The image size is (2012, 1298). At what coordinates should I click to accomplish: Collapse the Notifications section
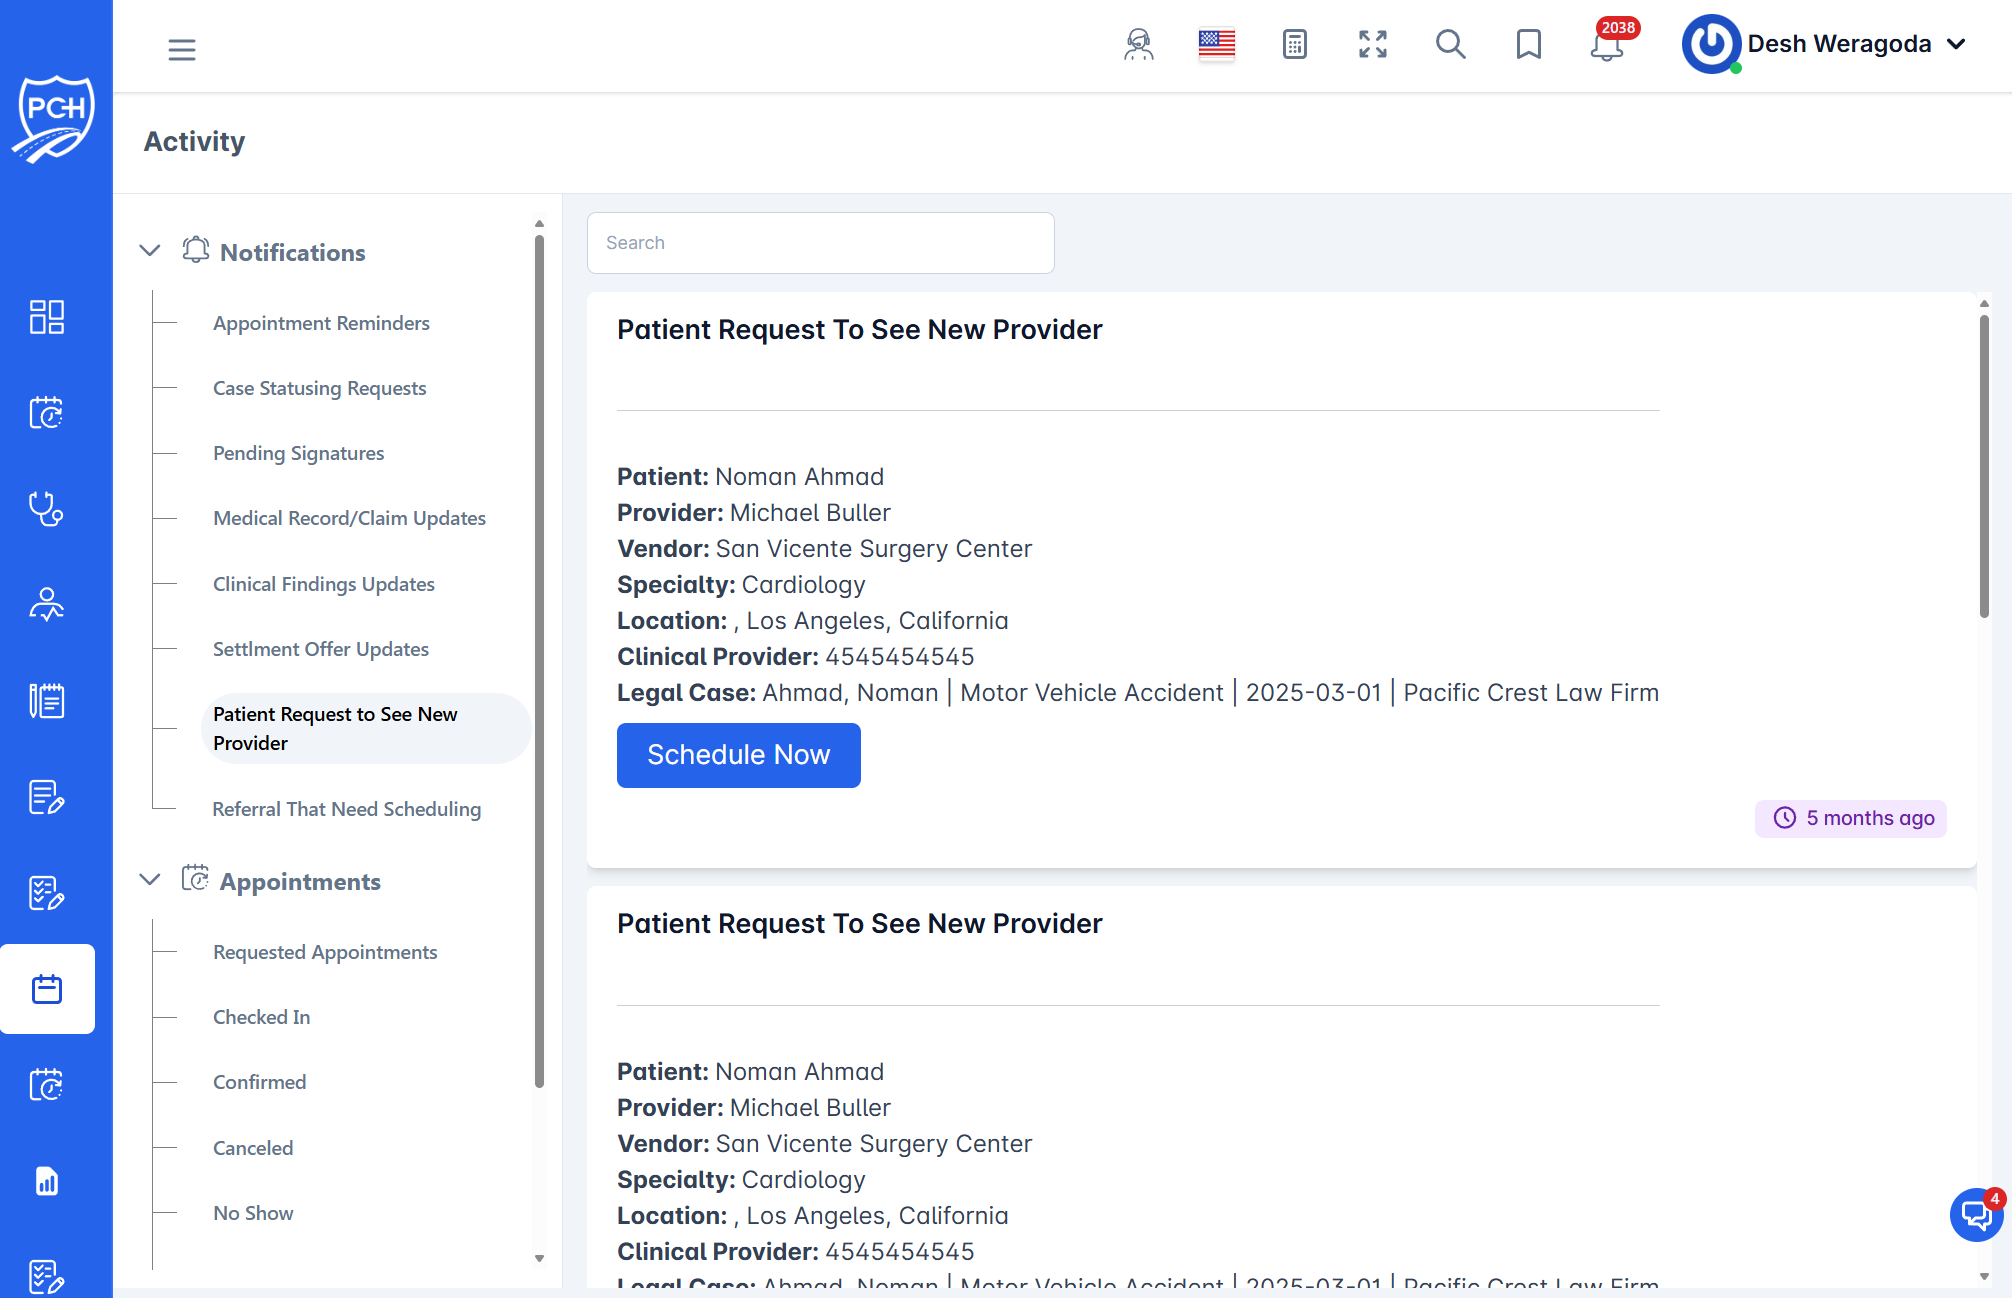tap(150, 251)
